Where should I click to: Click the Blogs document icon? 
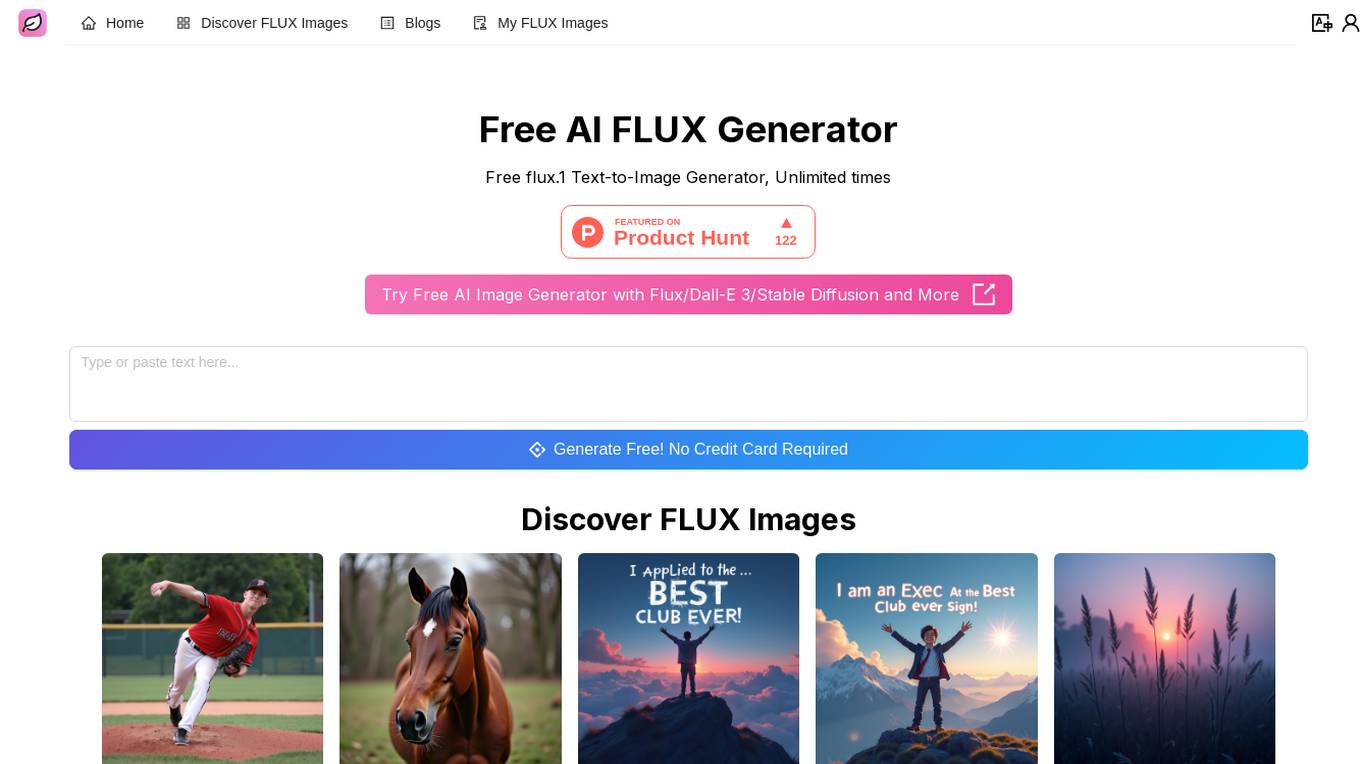point(387,23)
